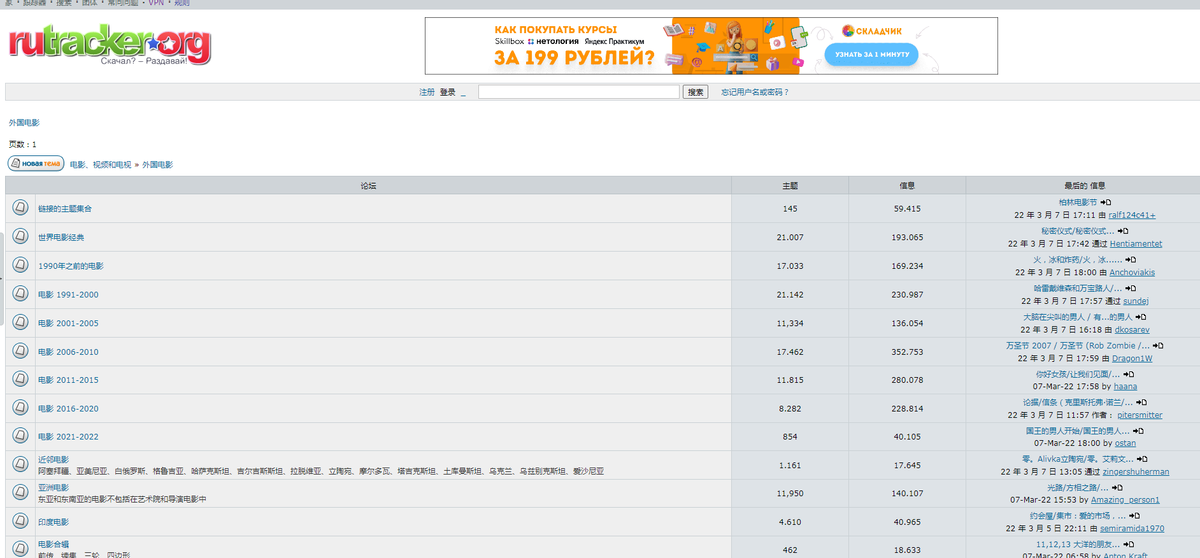The image size is (1200, 558).
Task: Jump to latest post icon after 光路/方相之路
Action: coord(1115,487)
